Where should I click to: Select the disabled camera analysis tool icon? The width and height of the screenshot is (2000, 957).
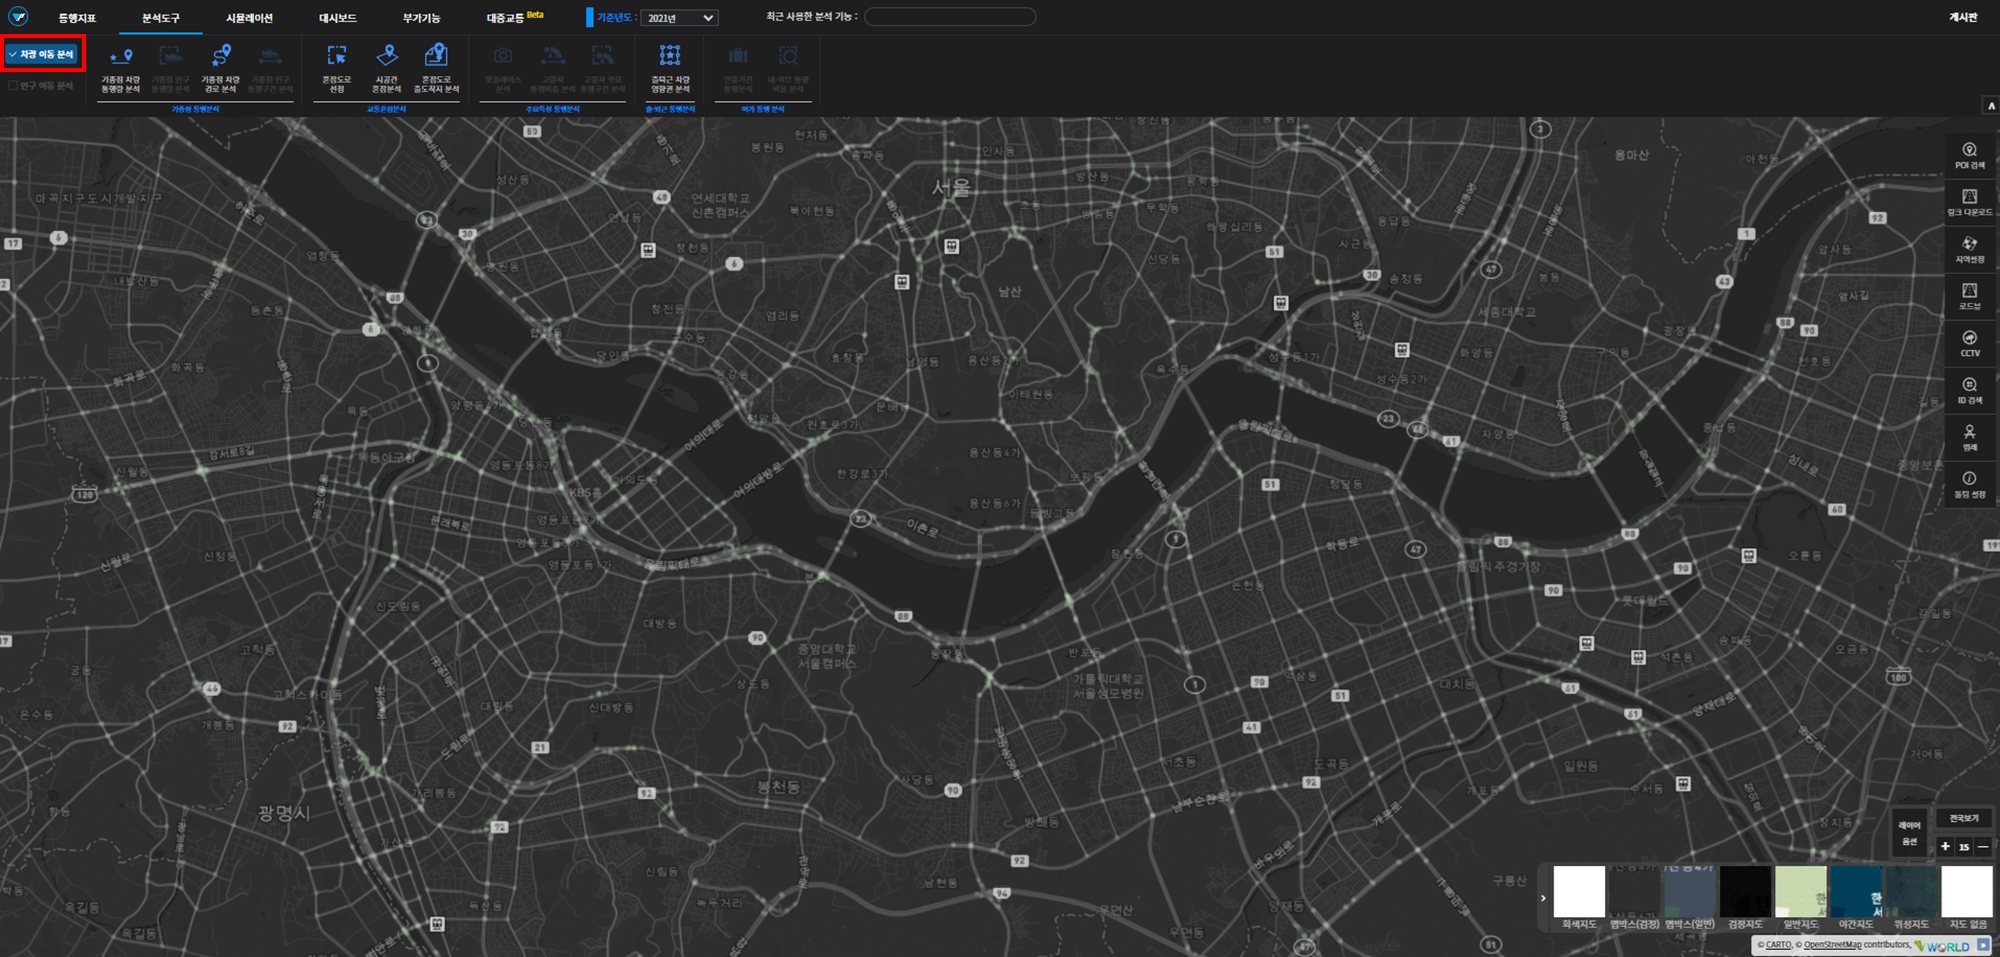tap(503, 57)
